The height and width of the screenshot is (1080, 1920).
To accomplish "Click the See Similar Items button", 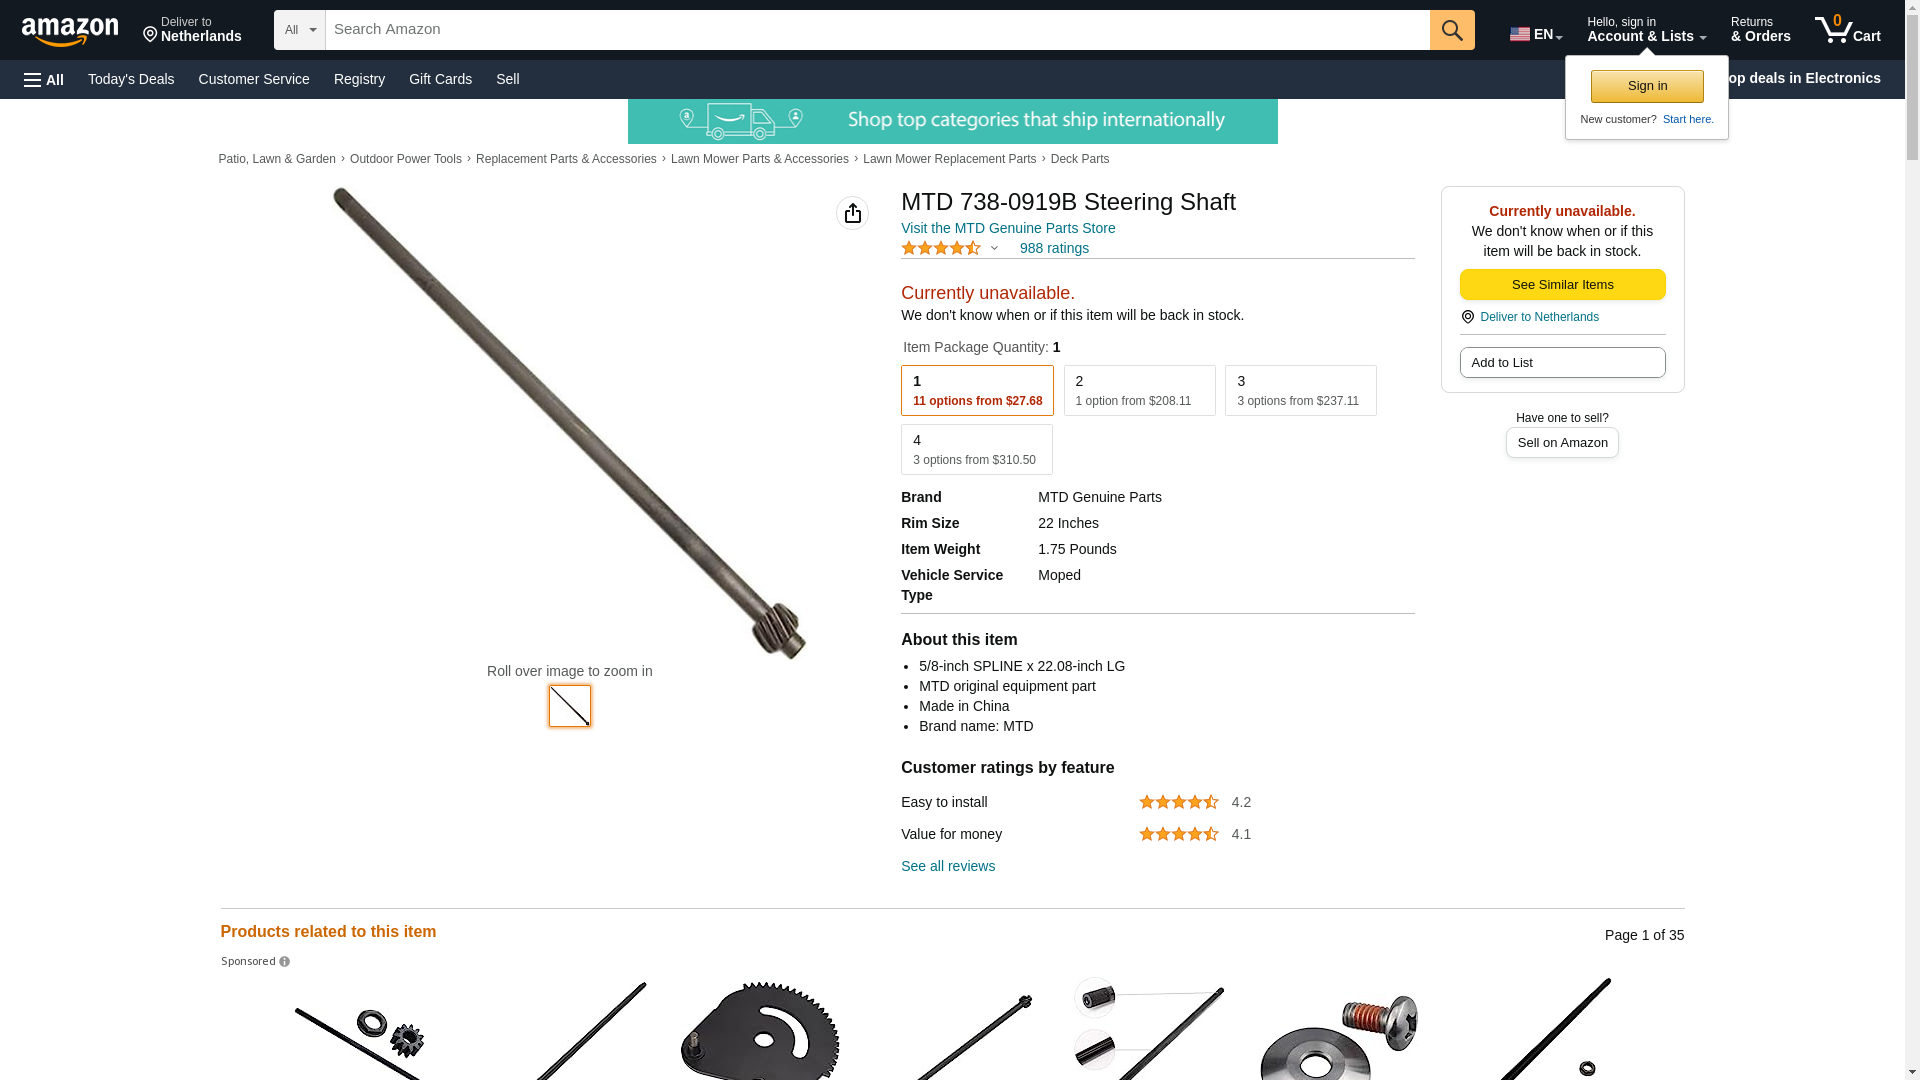I will (x=1562, y=285).
